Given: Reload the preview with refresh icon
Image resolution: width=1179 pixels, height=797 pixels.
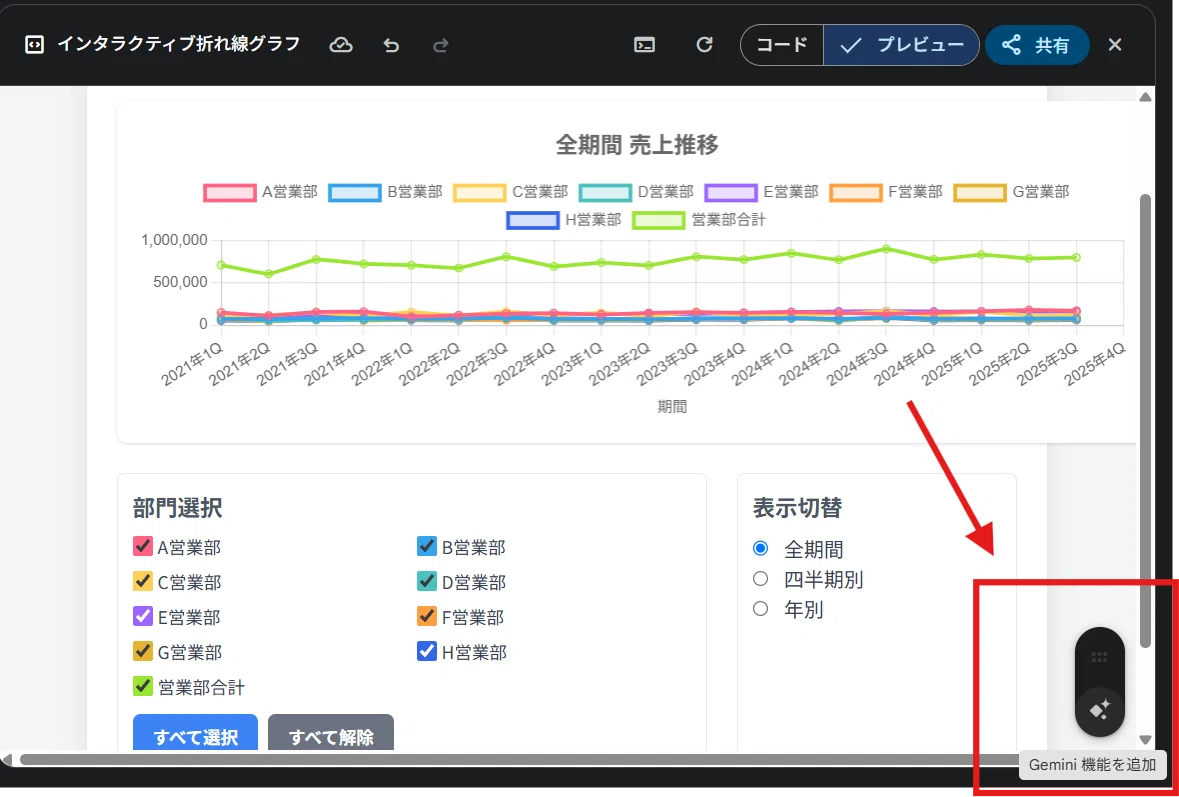Looking at the screenshot, I should pos(704,45).
